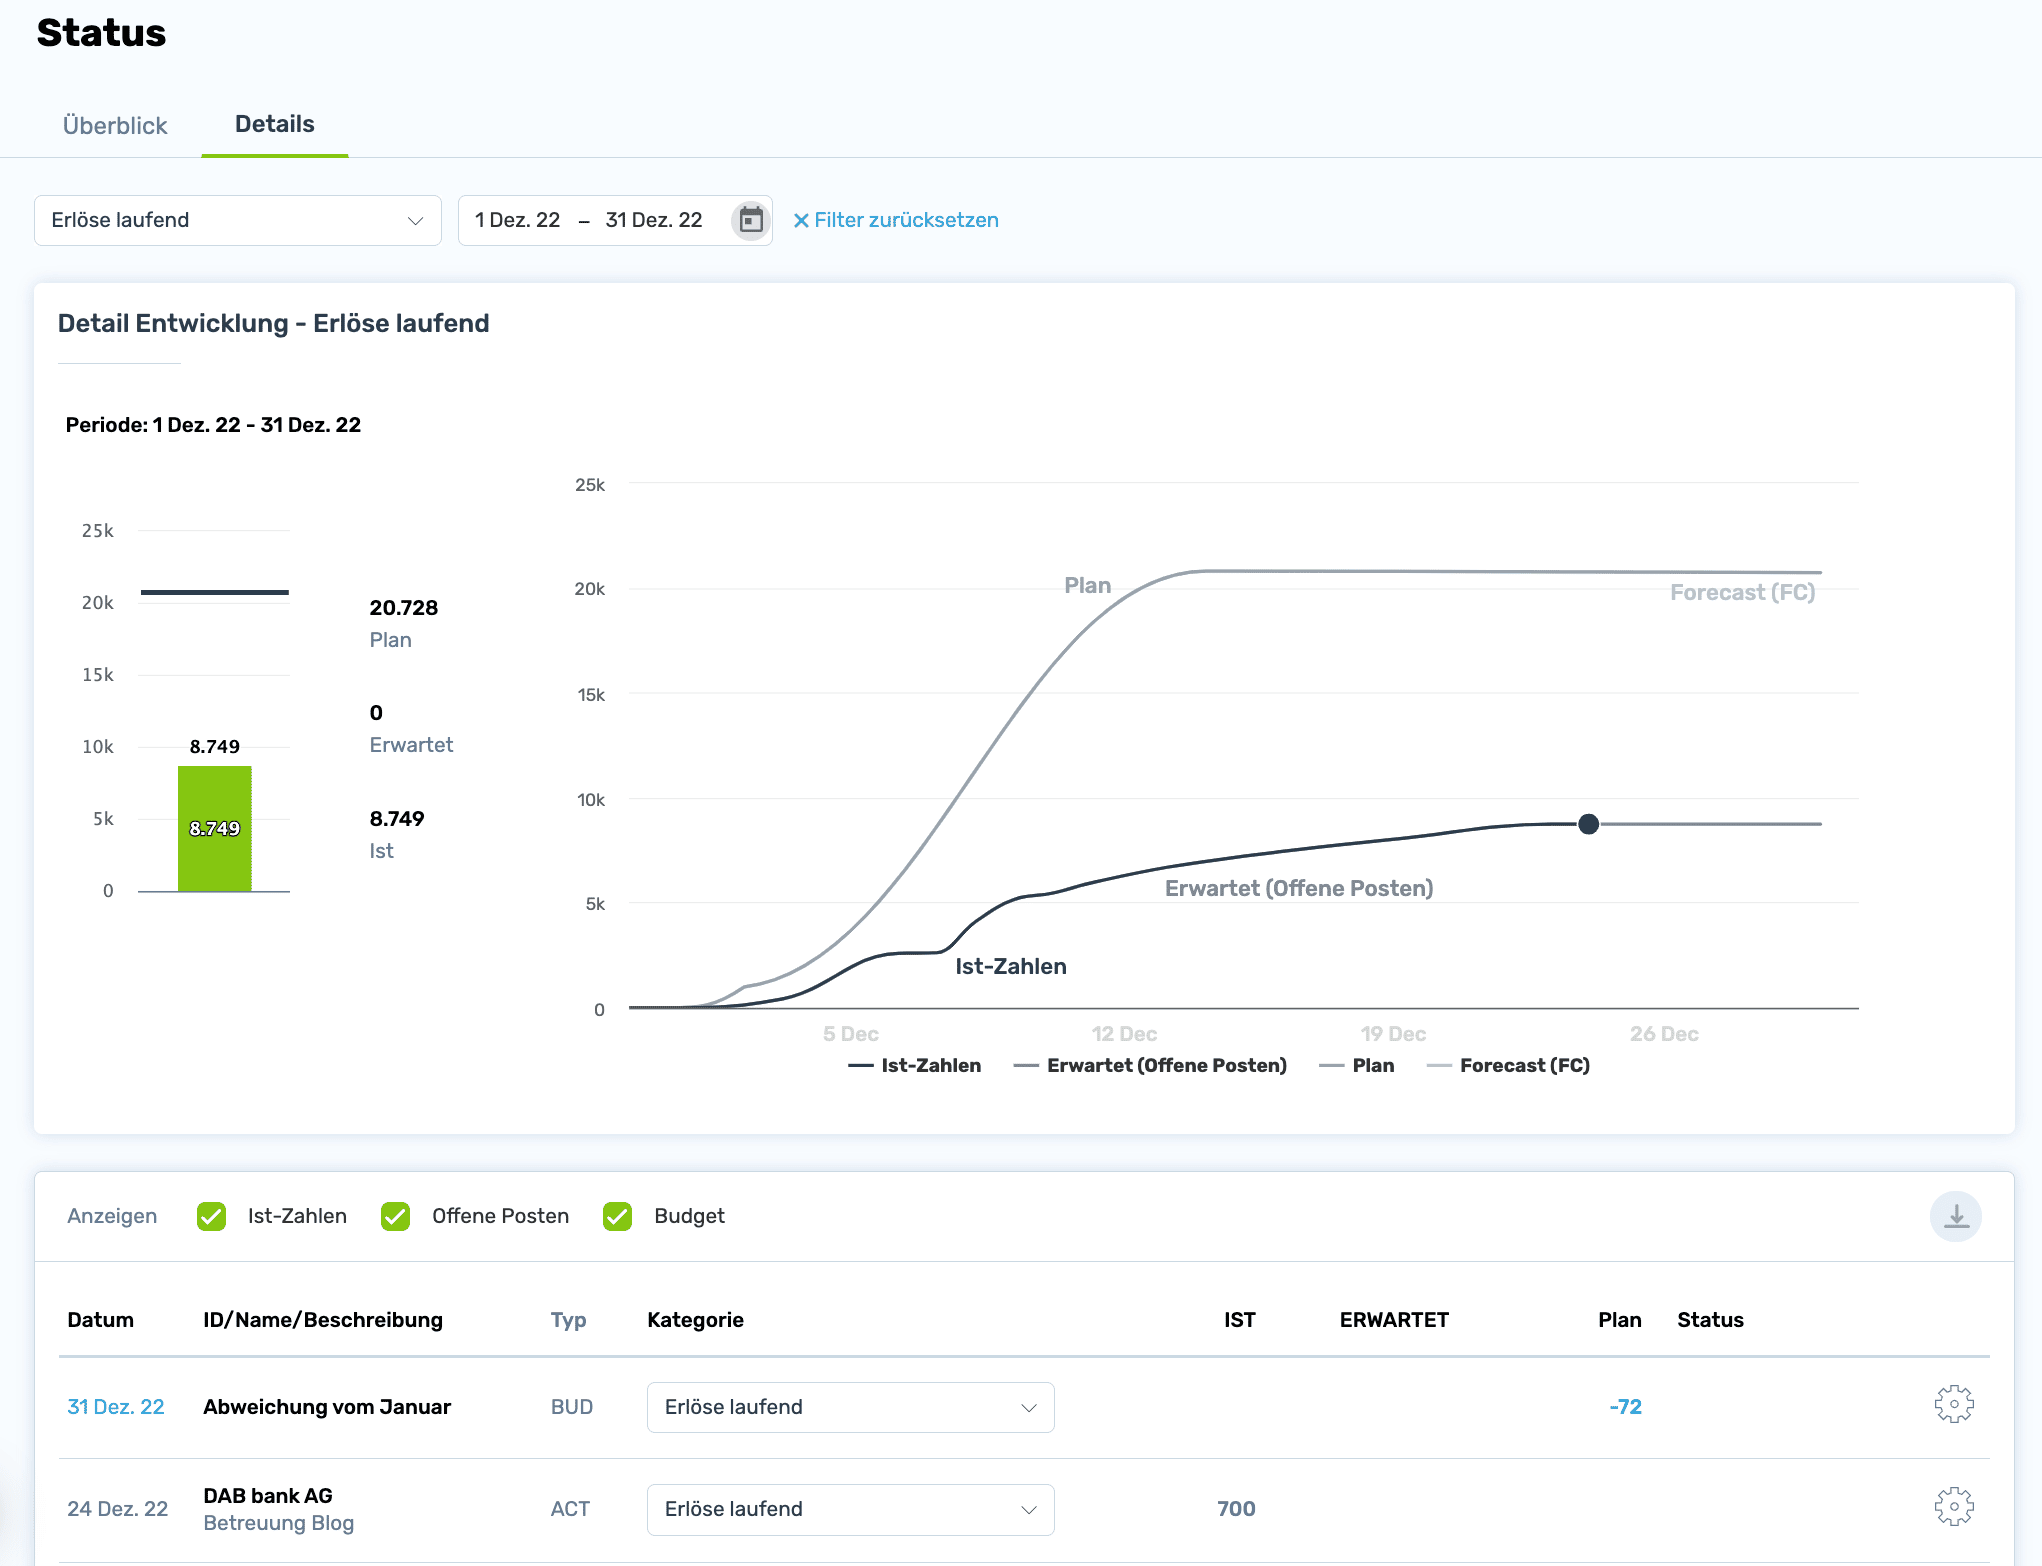Click the start date 1 Dez. 22 field
Screen dimensions: 2042x1566
tap(517, 220)
